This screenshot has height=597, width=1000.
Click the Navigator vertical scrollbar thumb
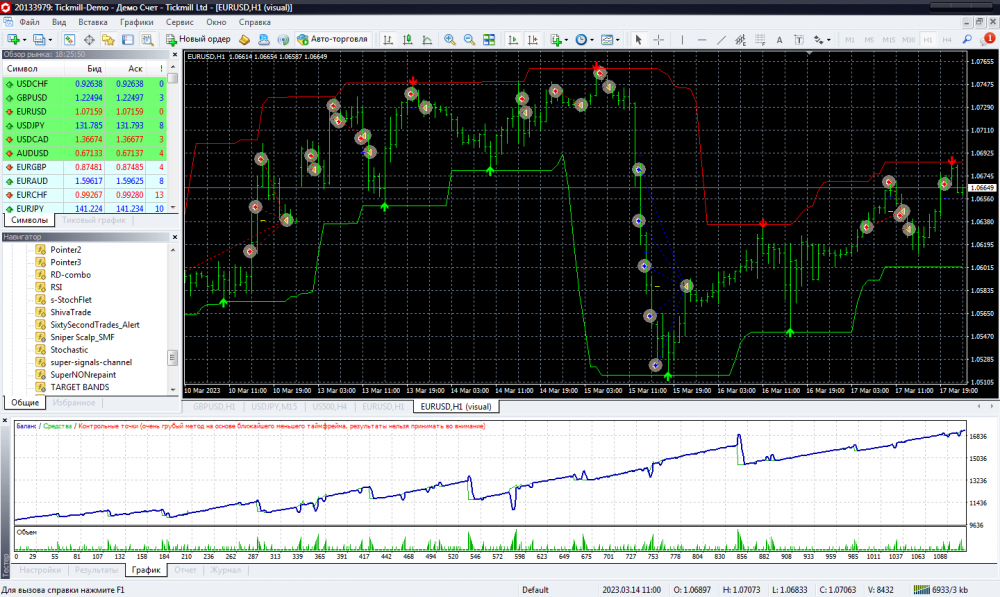coord(172,357)
